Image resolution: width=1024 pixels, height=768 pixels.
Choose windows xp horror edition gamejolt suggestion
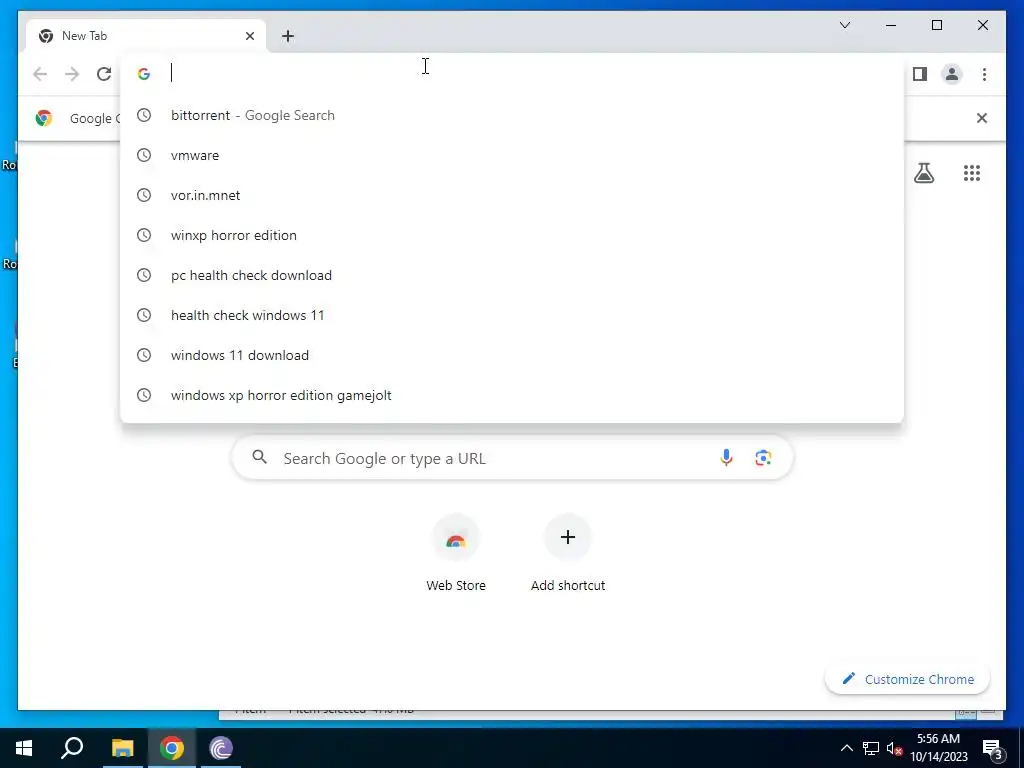click(x=512, y=395)
